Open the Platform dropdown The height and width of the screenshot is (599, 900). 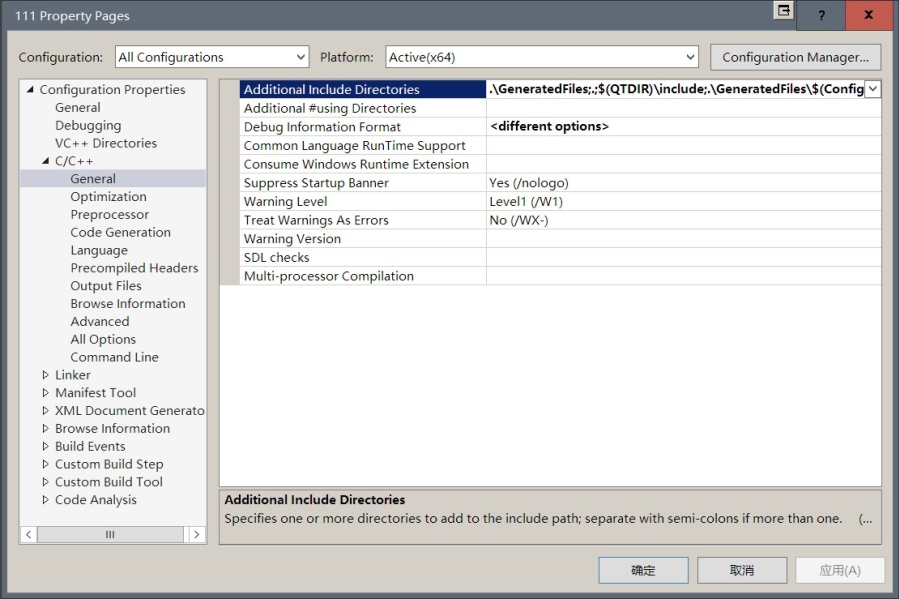(x=541, y=57)
